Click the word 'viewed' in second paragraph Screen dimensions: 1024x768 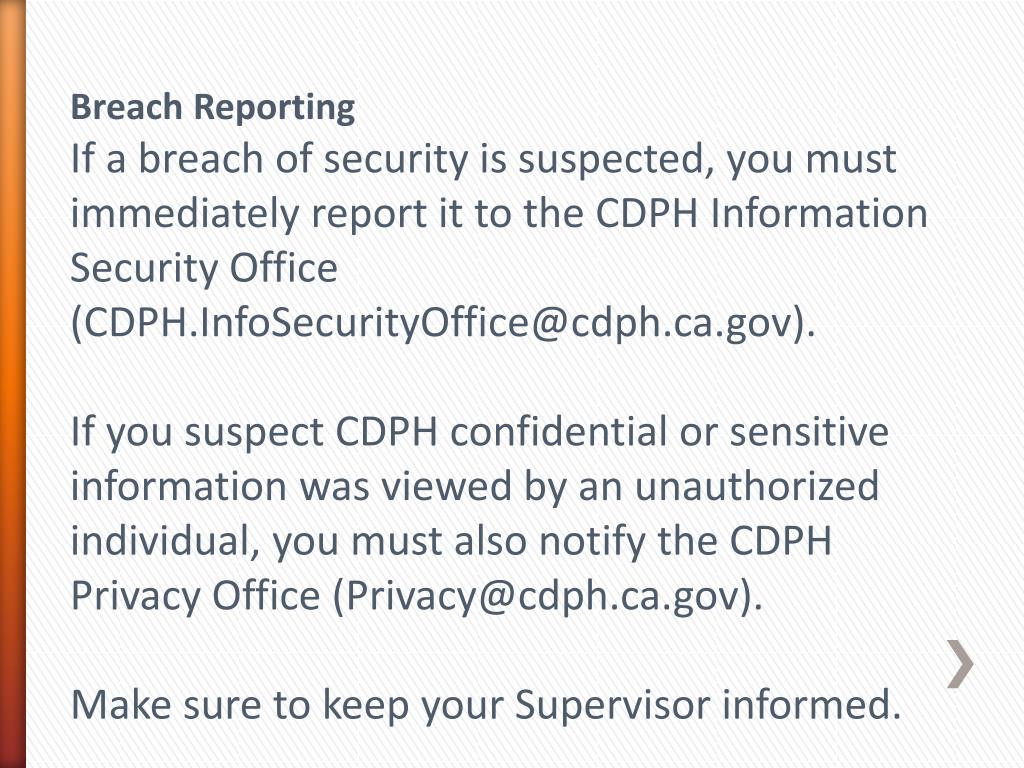click(446, 487)
